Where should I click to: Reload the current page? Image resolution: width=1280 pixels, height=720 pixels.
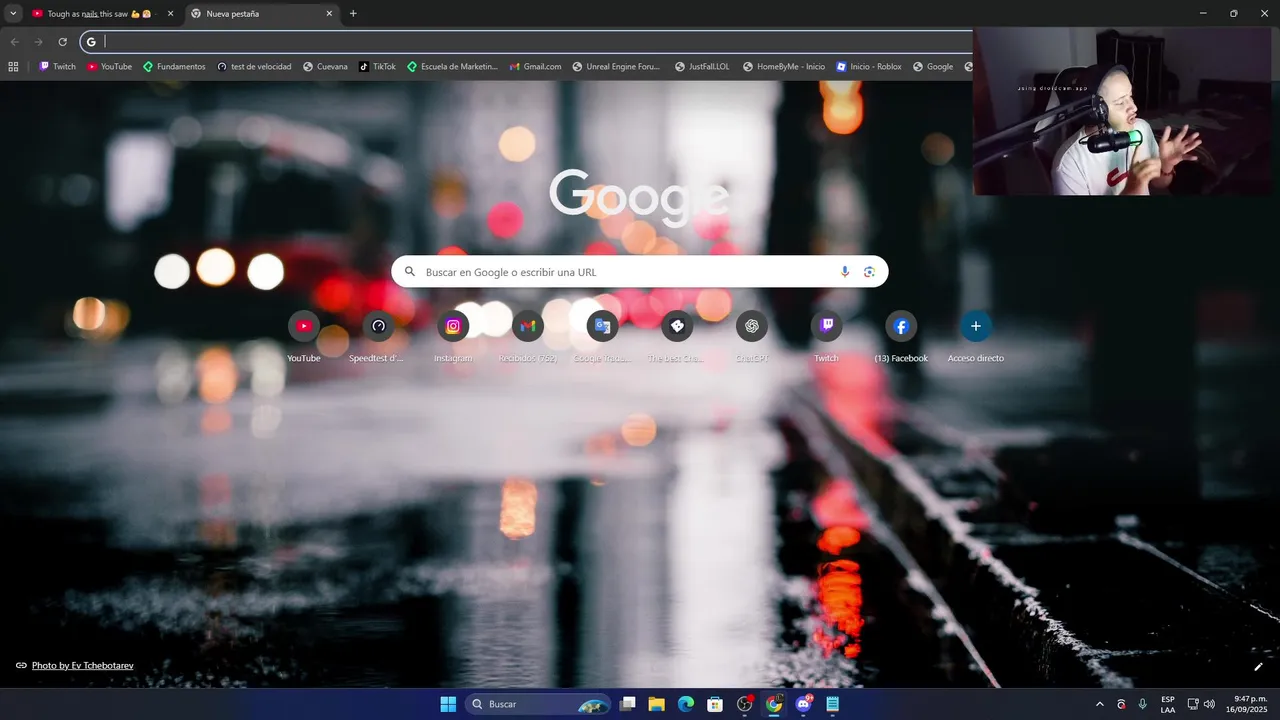62,42
